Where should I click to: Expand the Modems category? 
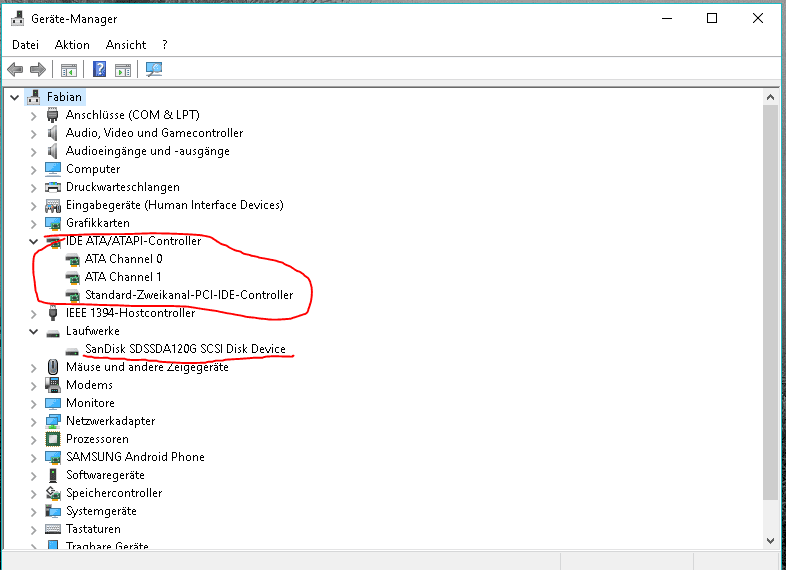[x=34, y=386]
